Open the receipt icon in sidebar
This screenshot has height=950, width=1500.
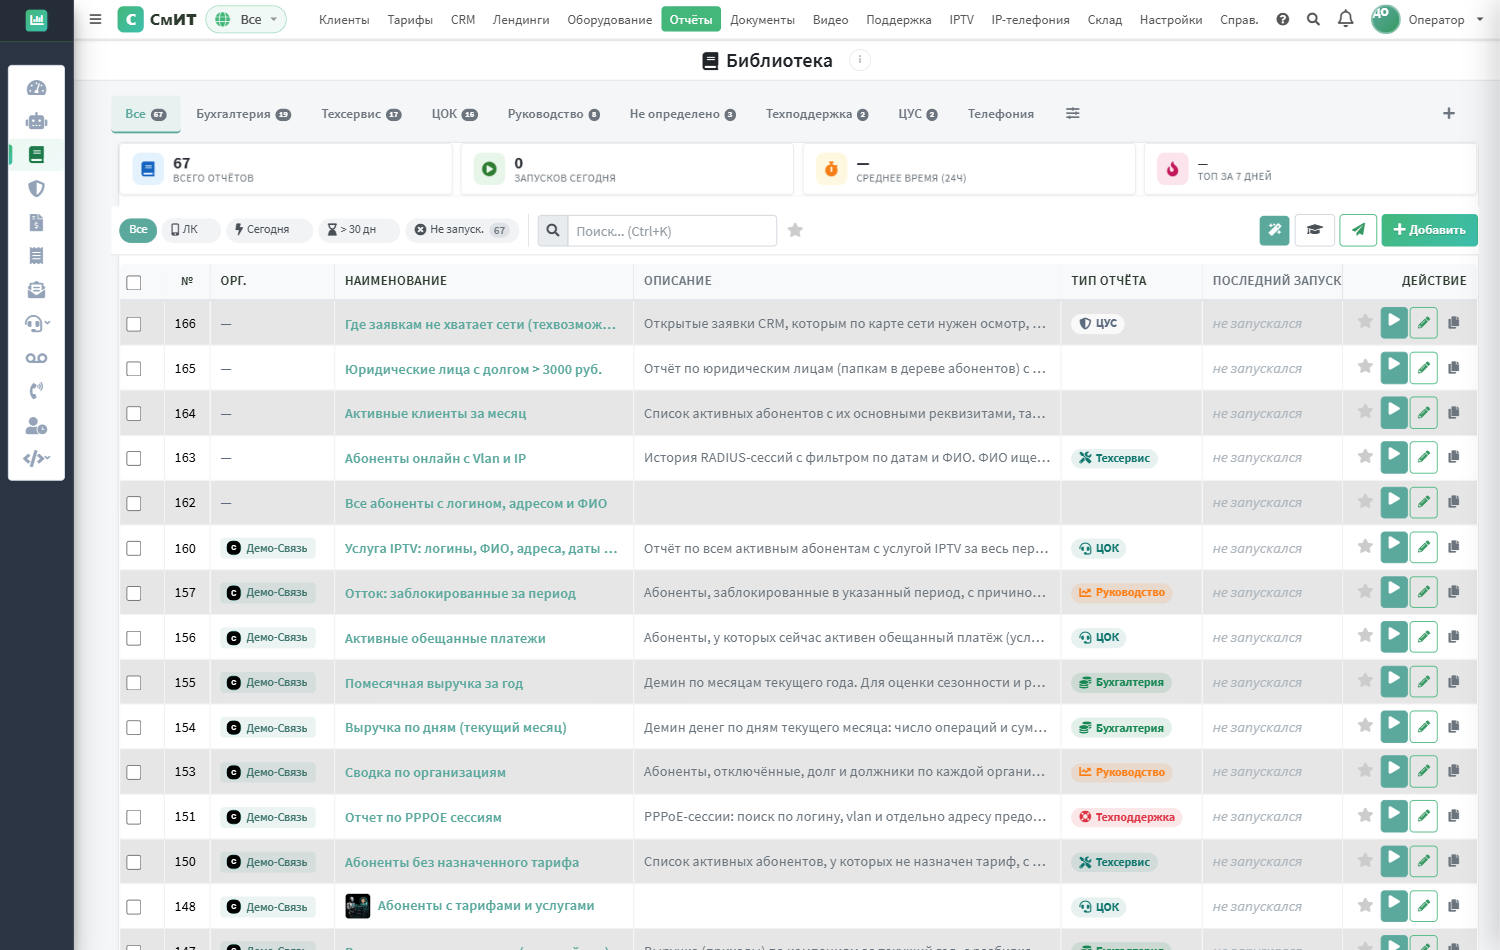pos(36,256)
